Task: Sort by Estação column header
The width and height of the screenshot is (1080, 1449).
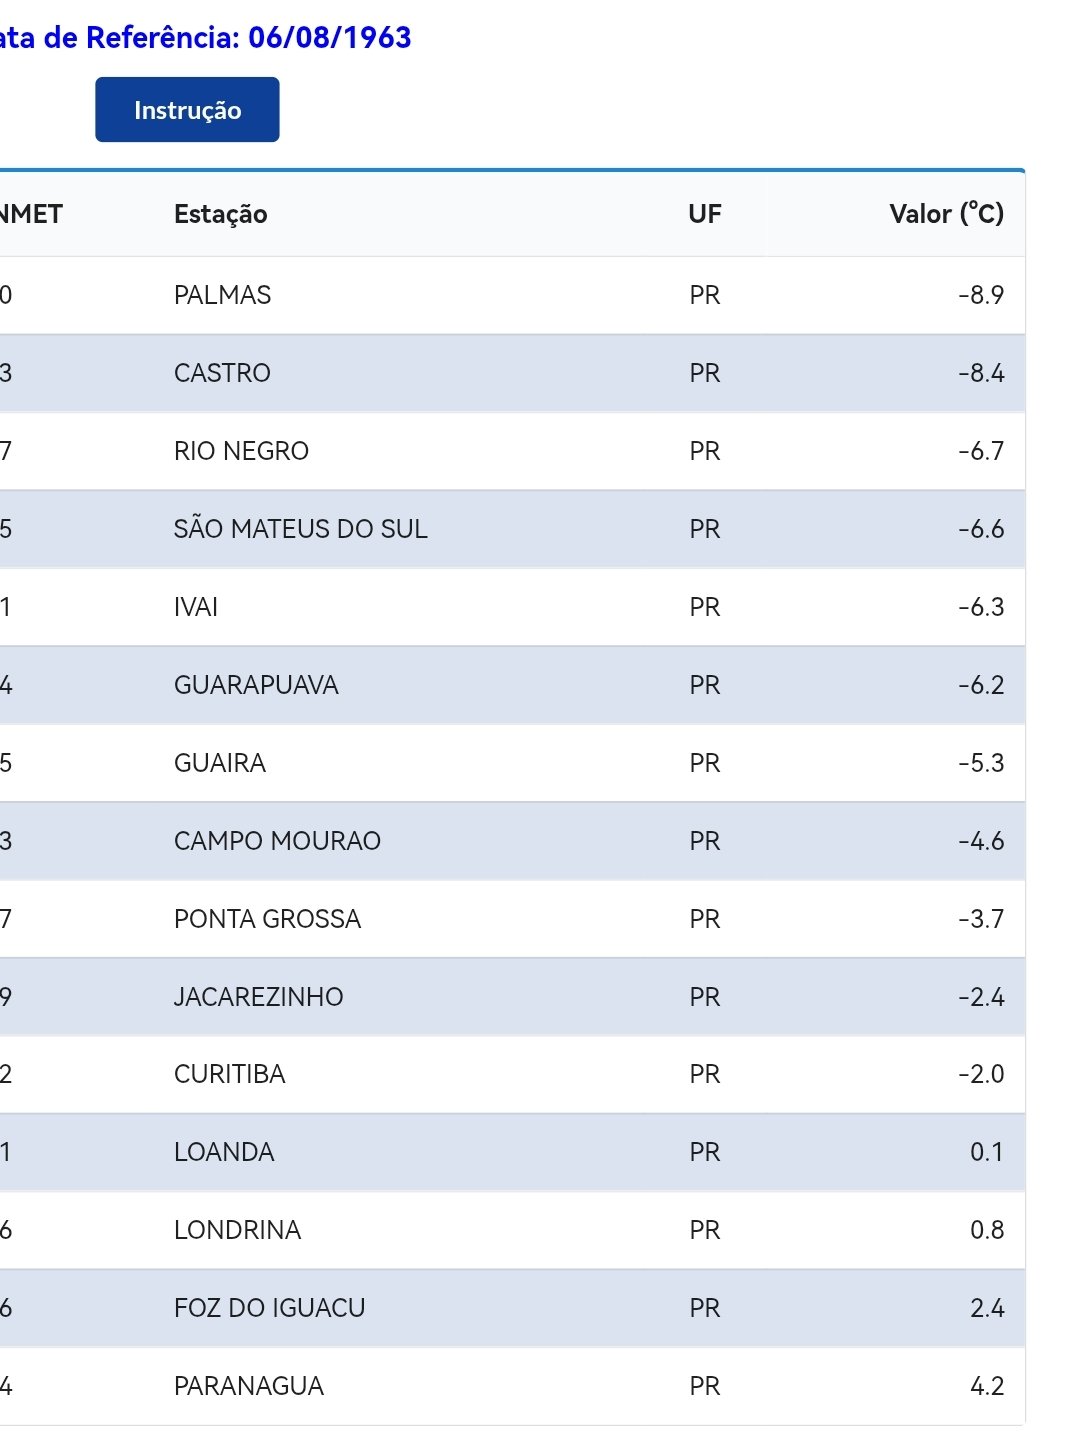Action: click(220, 214)
